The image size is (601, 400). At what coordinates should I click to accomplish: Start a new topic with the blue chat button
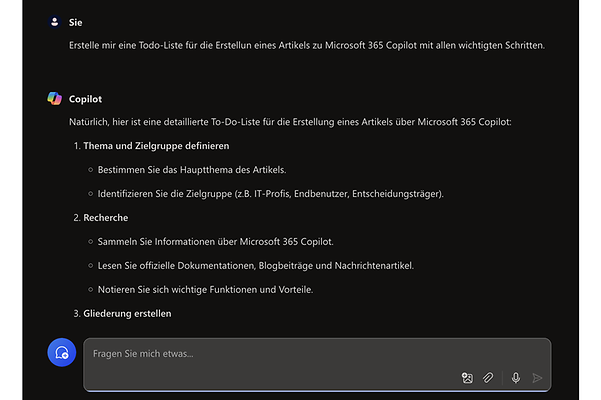[x=62, y=352]
